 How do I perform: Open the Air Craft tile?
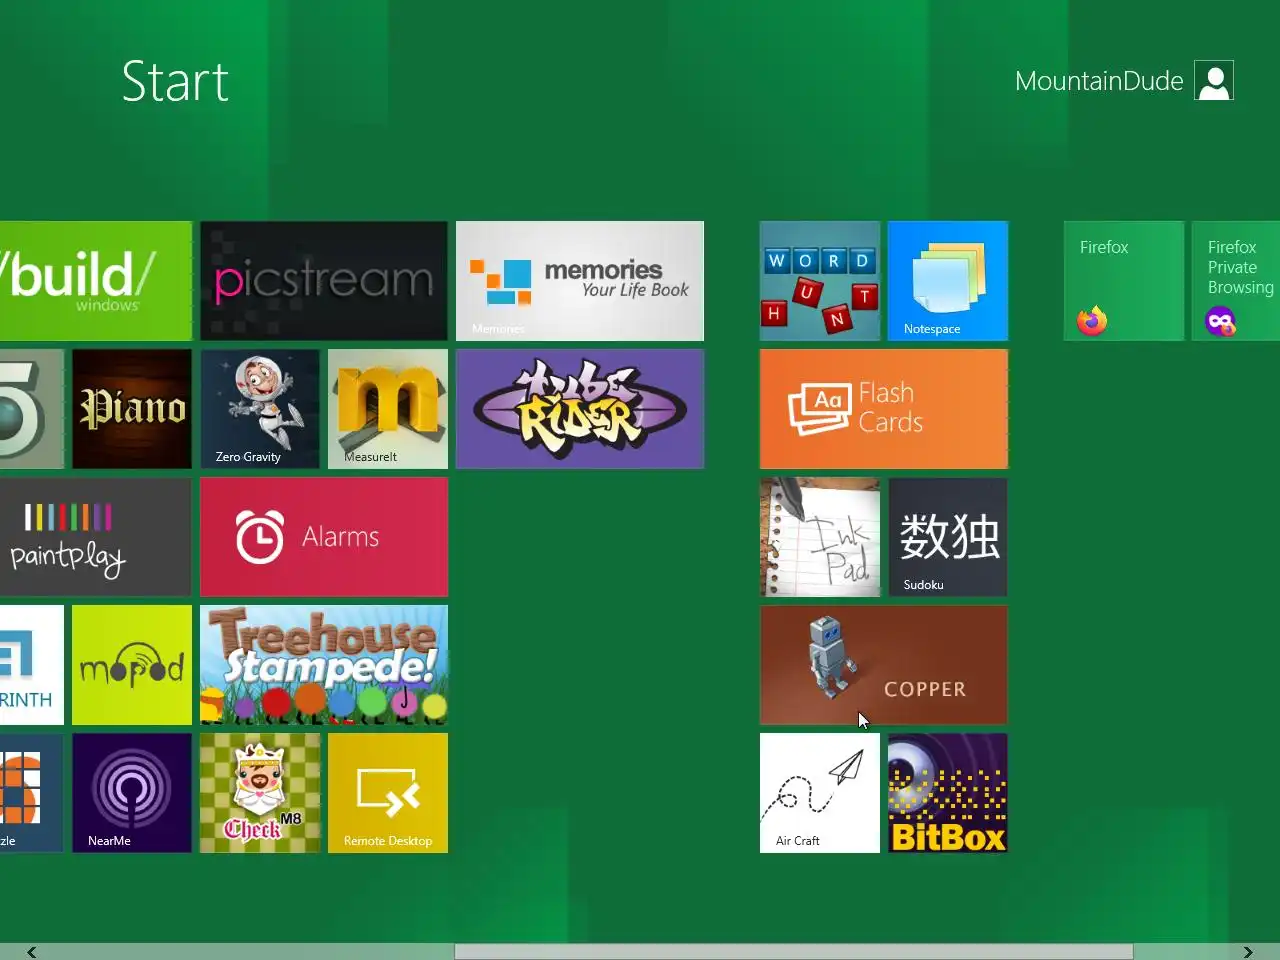(820, 793)
